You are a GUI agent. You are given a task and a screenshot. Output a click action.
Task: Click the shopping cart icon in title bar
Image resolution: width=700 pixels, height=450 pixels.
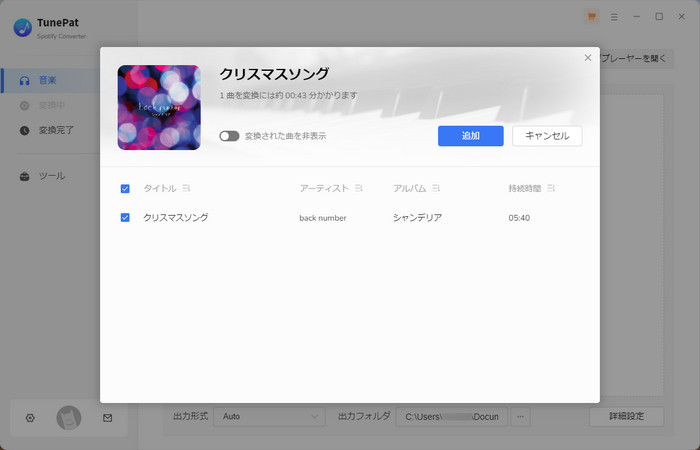(592, 17)
